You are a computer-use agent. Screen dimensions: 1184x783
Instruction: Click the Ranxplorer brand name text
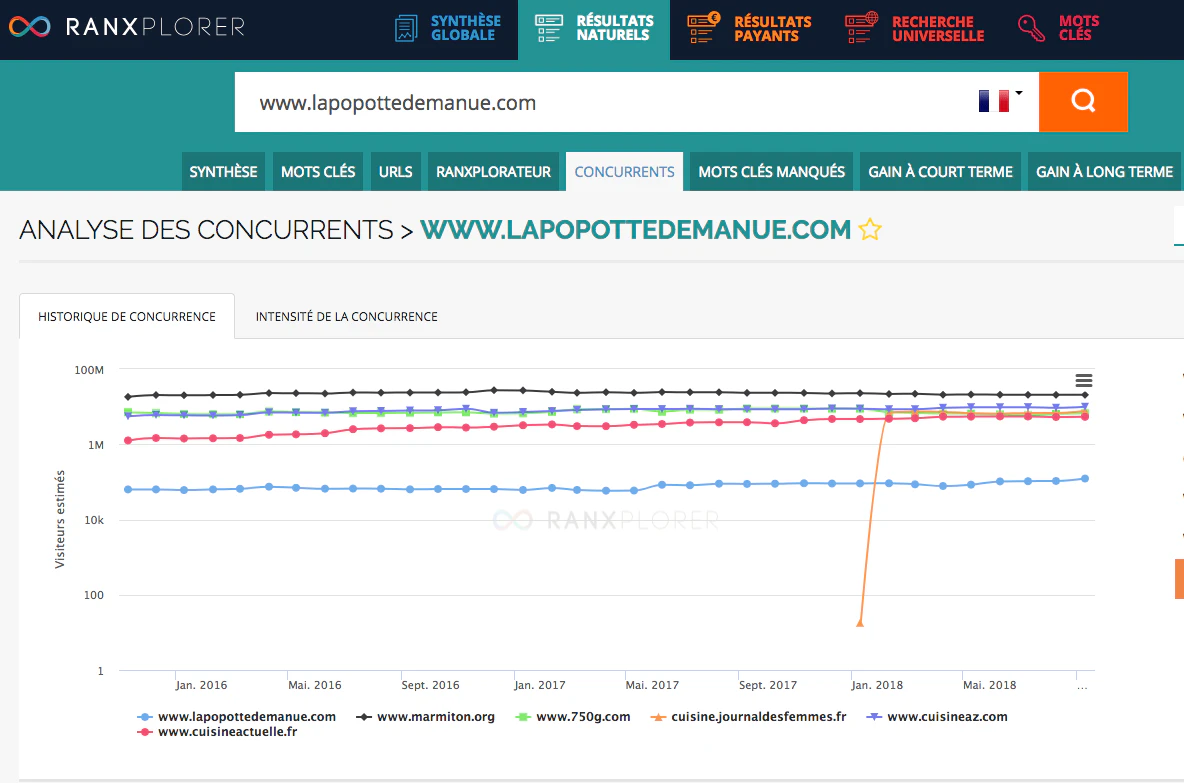click(156, 27)
